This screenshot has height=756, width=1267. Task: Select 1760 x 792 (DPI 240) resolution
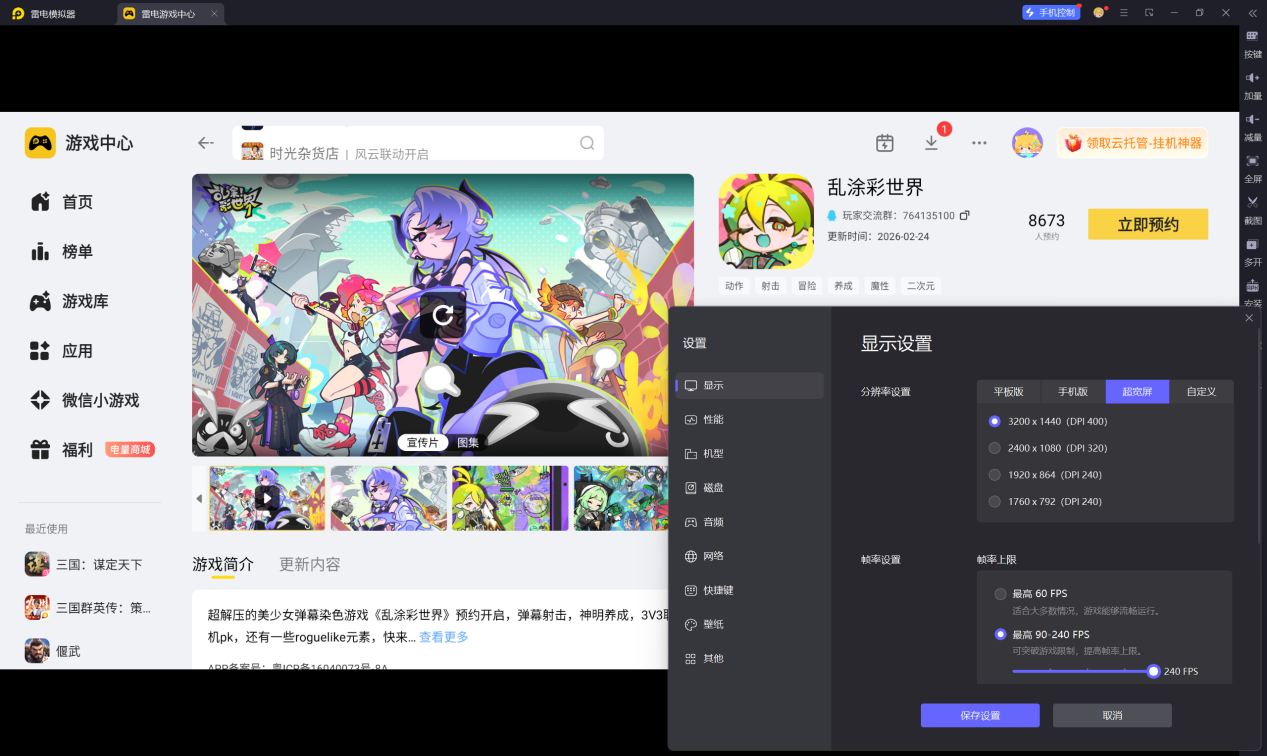994,502
